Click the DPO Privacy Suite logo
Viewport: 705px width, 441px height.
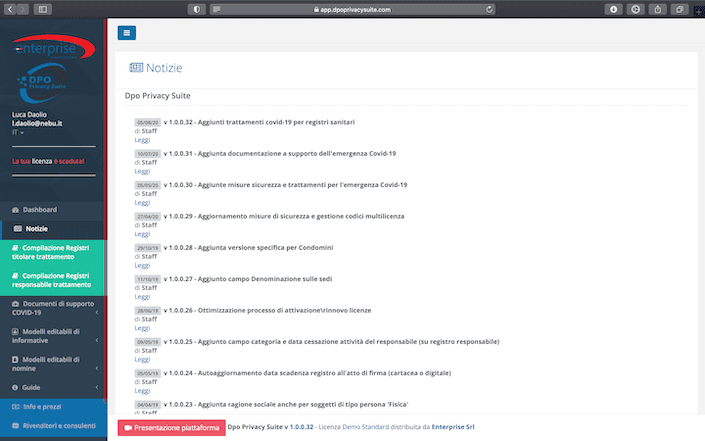pos(42,83)
